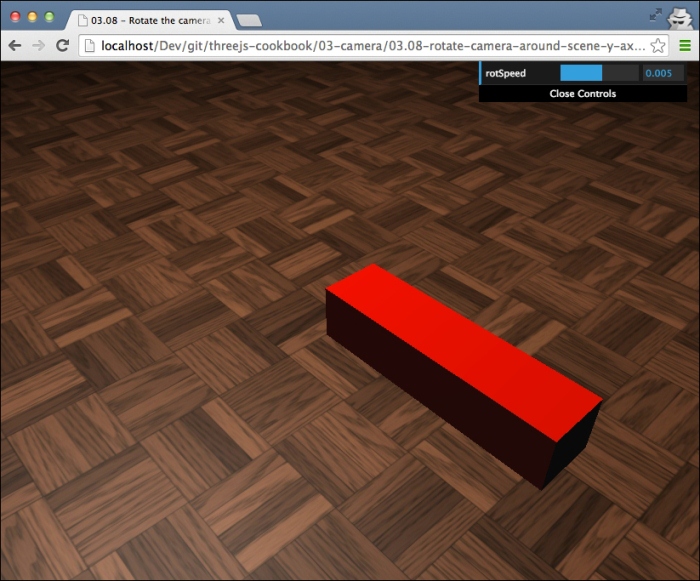
Task: Open the Chrome hamburger menu
Action: tap(685, 46)
